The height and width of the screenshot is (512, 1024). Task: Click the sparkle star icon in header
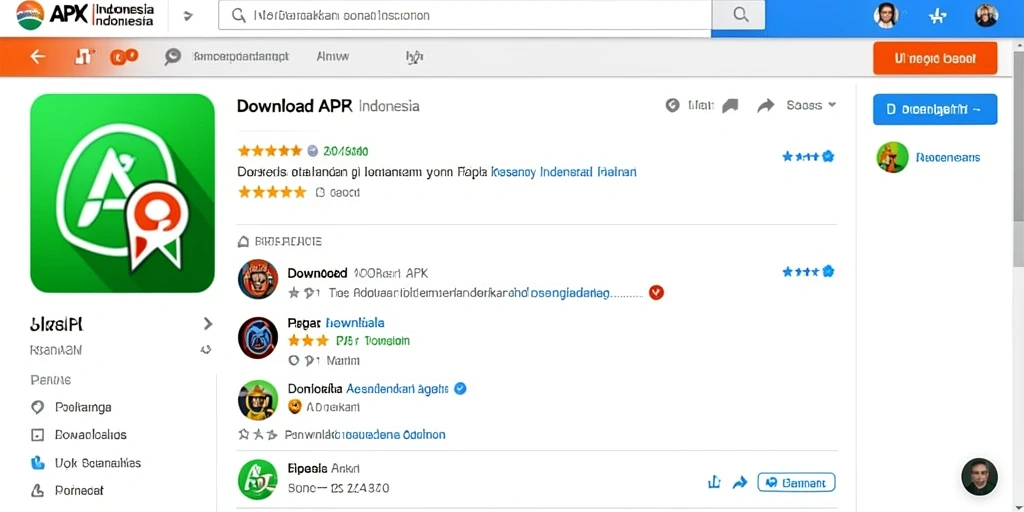pos(937,16)
